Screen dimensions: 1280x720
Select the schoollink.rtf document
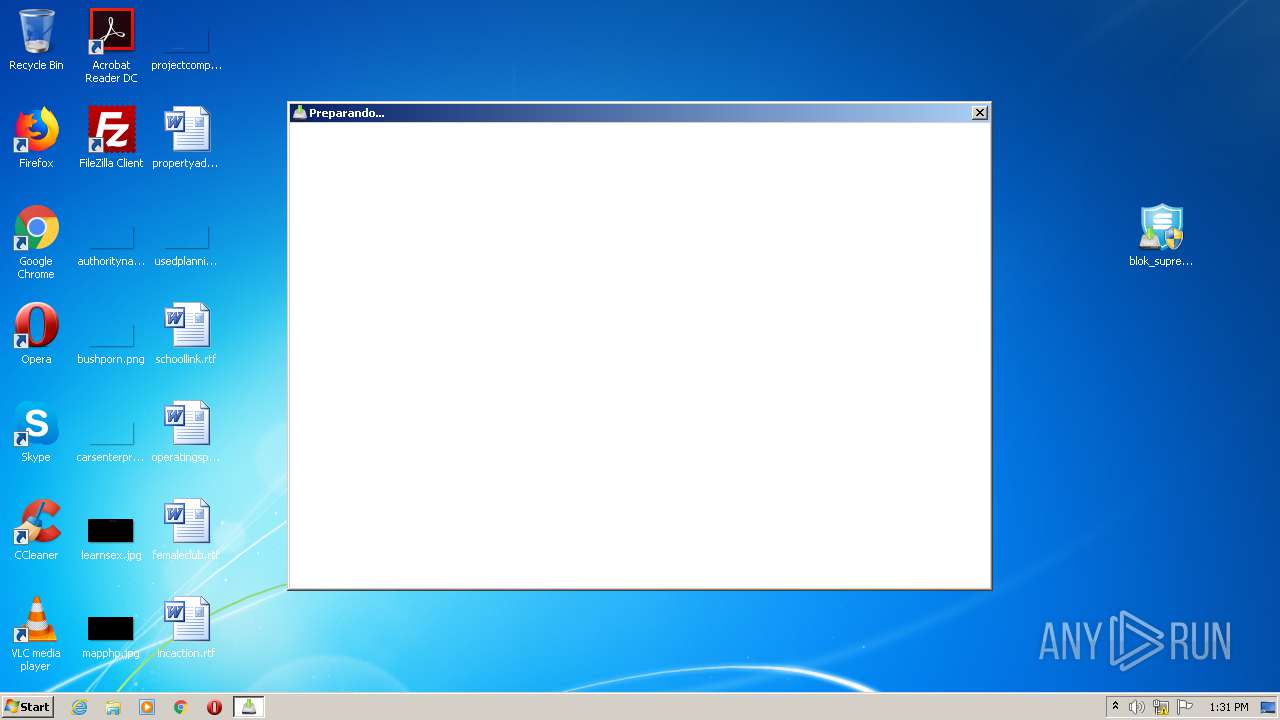[186, 335]
